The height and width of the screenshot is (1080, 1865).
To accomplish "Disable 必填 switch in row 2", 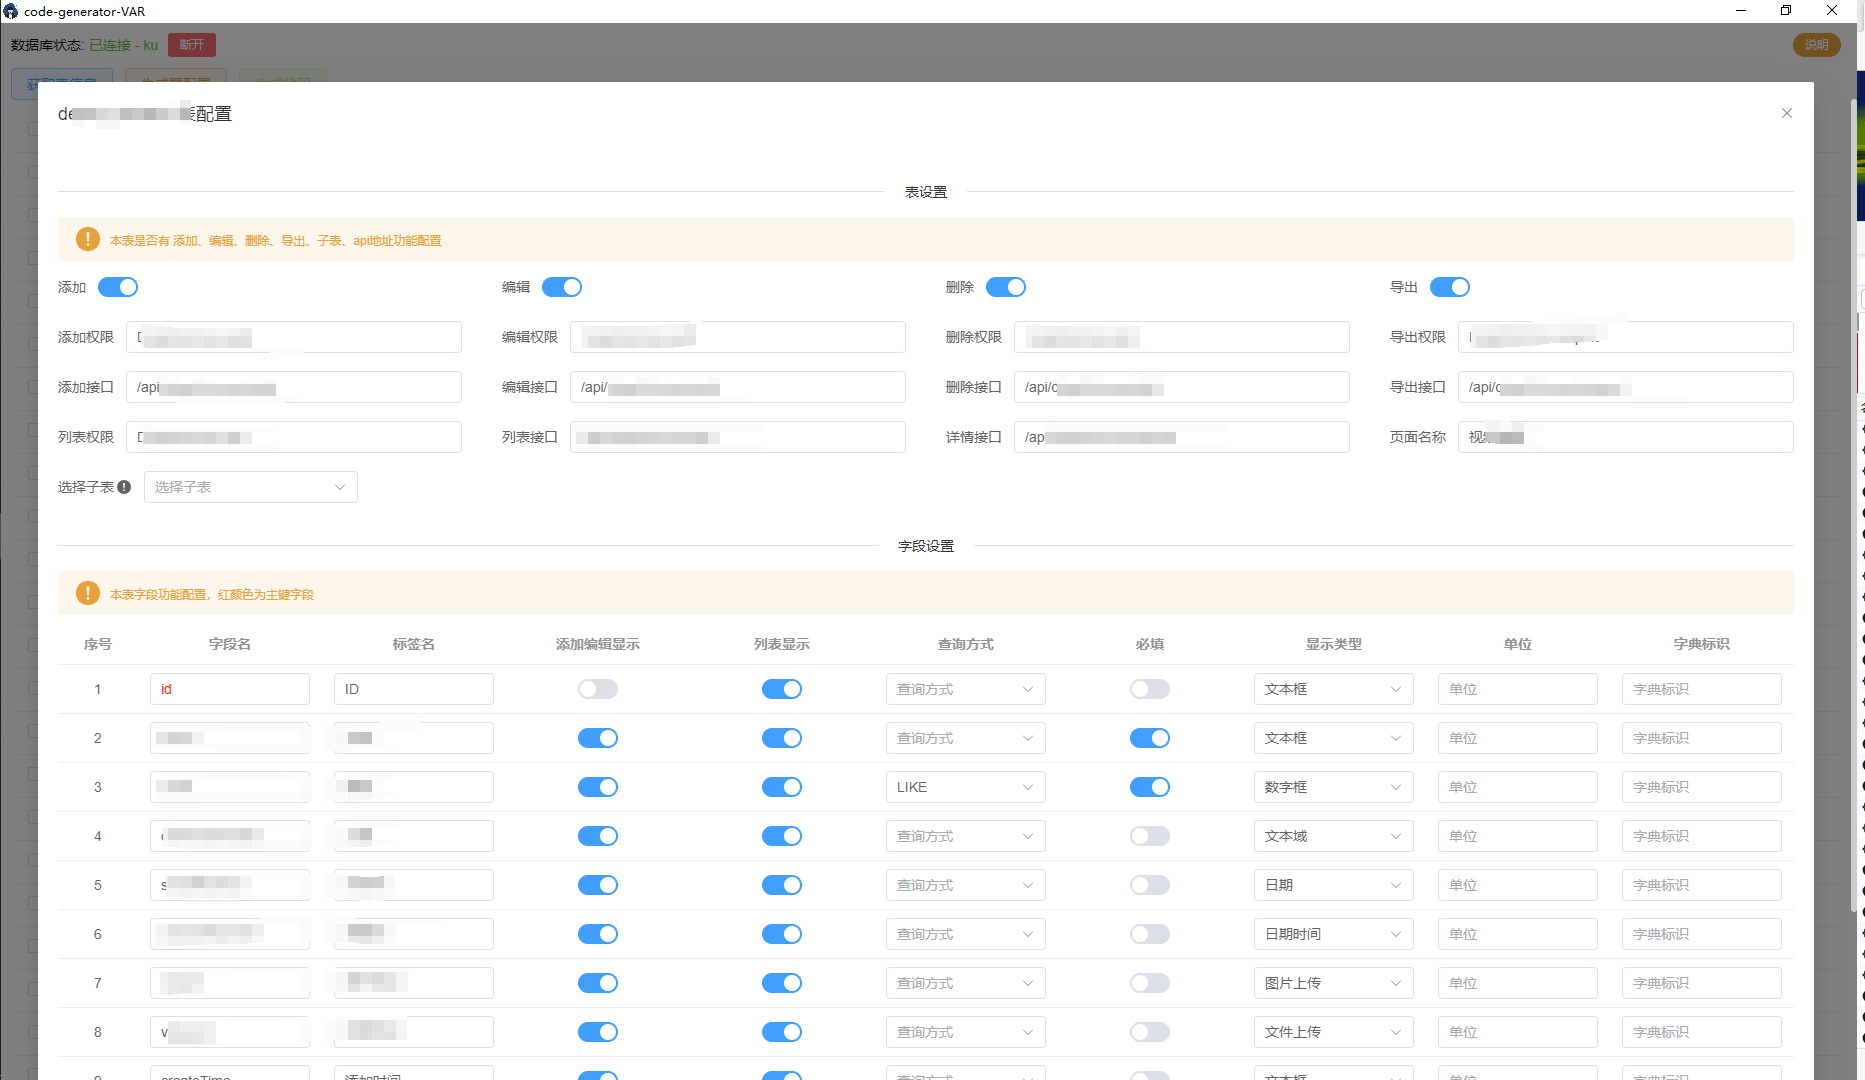I will [1150, 738].
